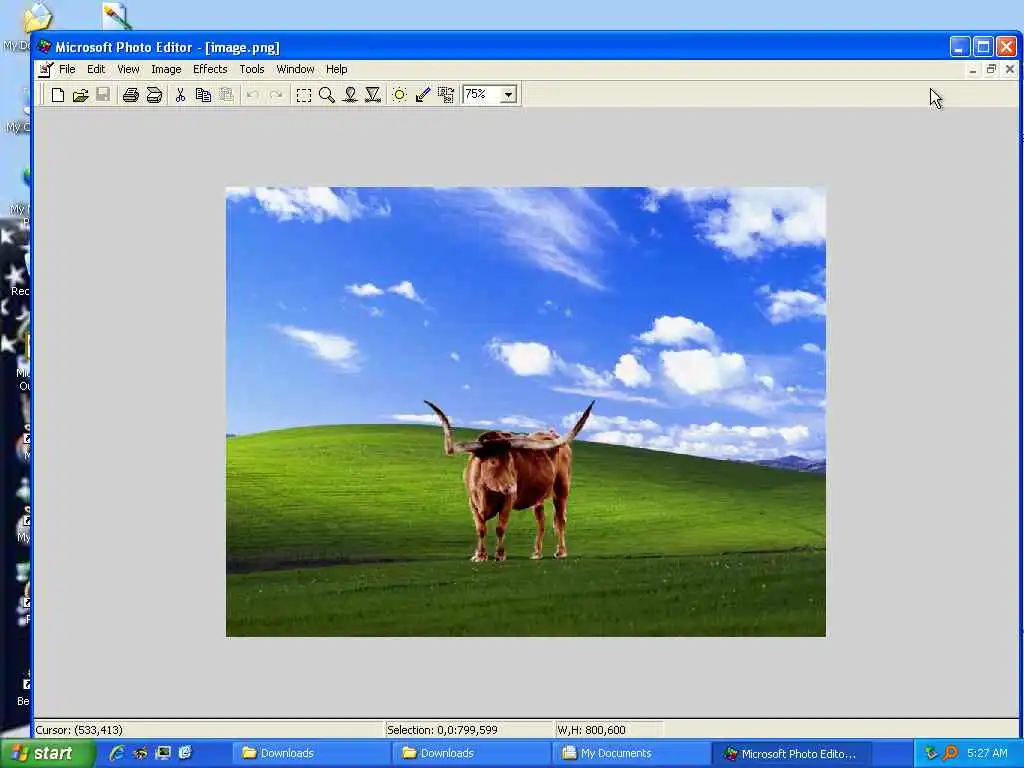This screenshot has width=1024, height=768.
Task: Open the Image menu
Action: [x=166, y=69]
